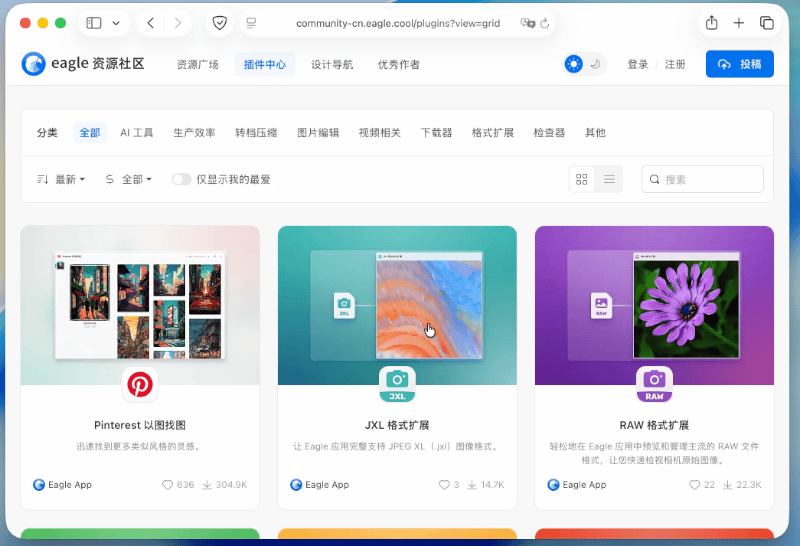Click the Eagle logo icon

coord(34,64)
